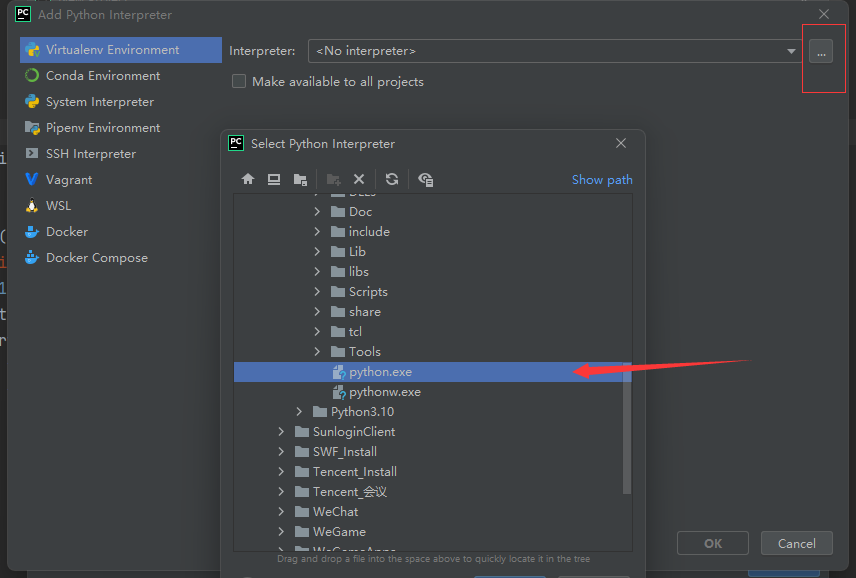Select System Interpreter in the sidebar
This screenshot has height=578, width=856.
121,102
